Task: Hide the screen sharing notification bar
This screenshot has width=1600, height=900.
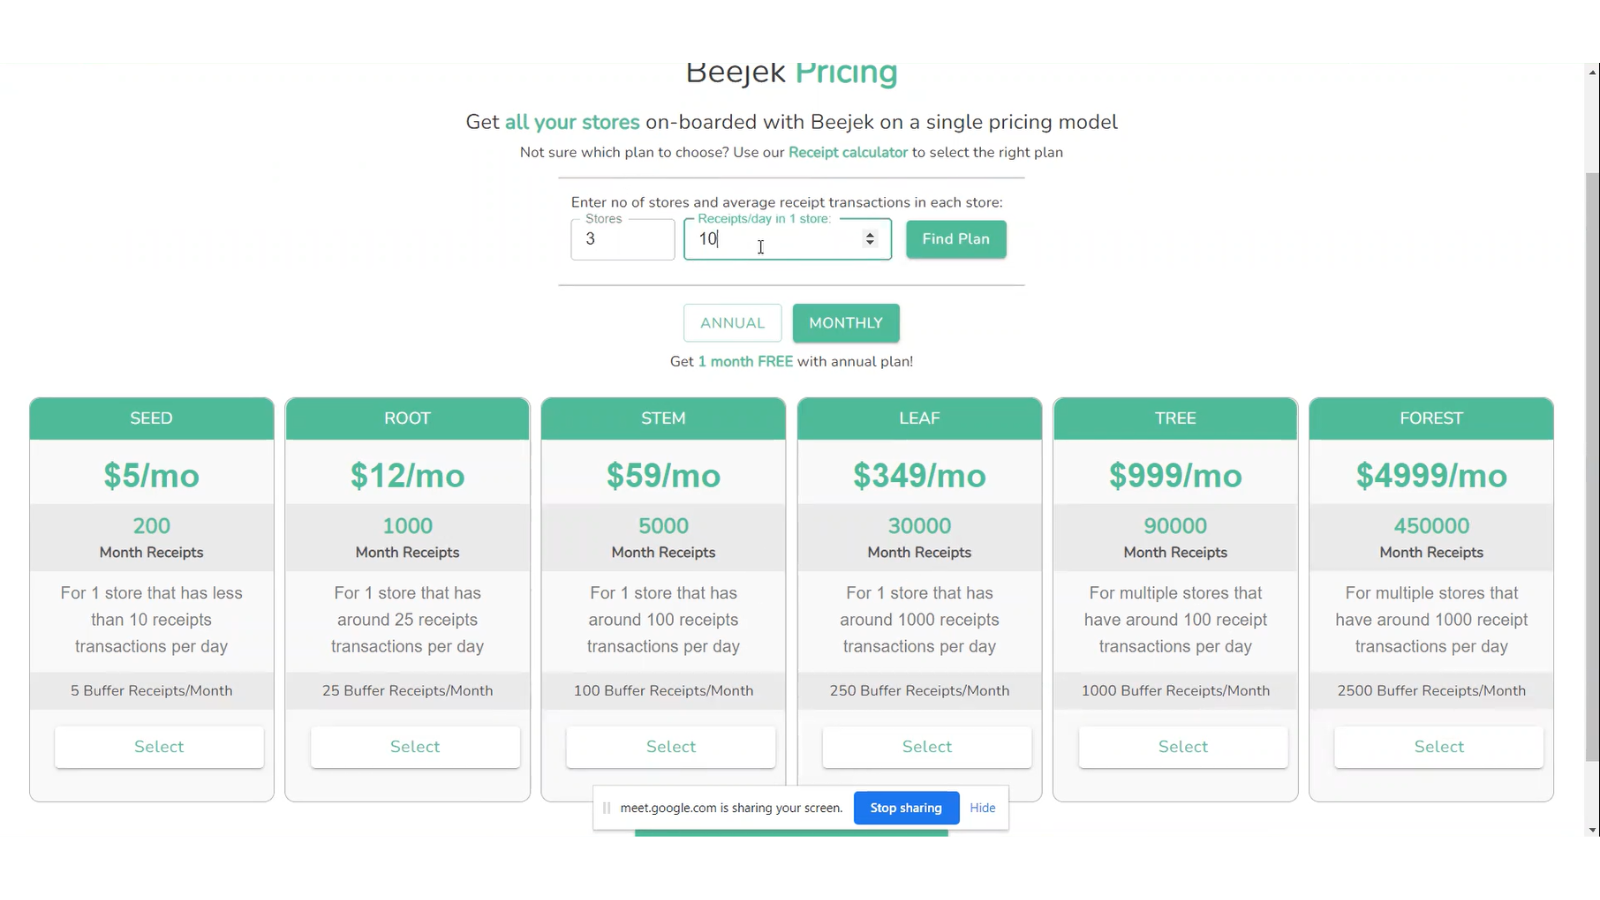Action: pyautogui.click(x=982, y=807)
